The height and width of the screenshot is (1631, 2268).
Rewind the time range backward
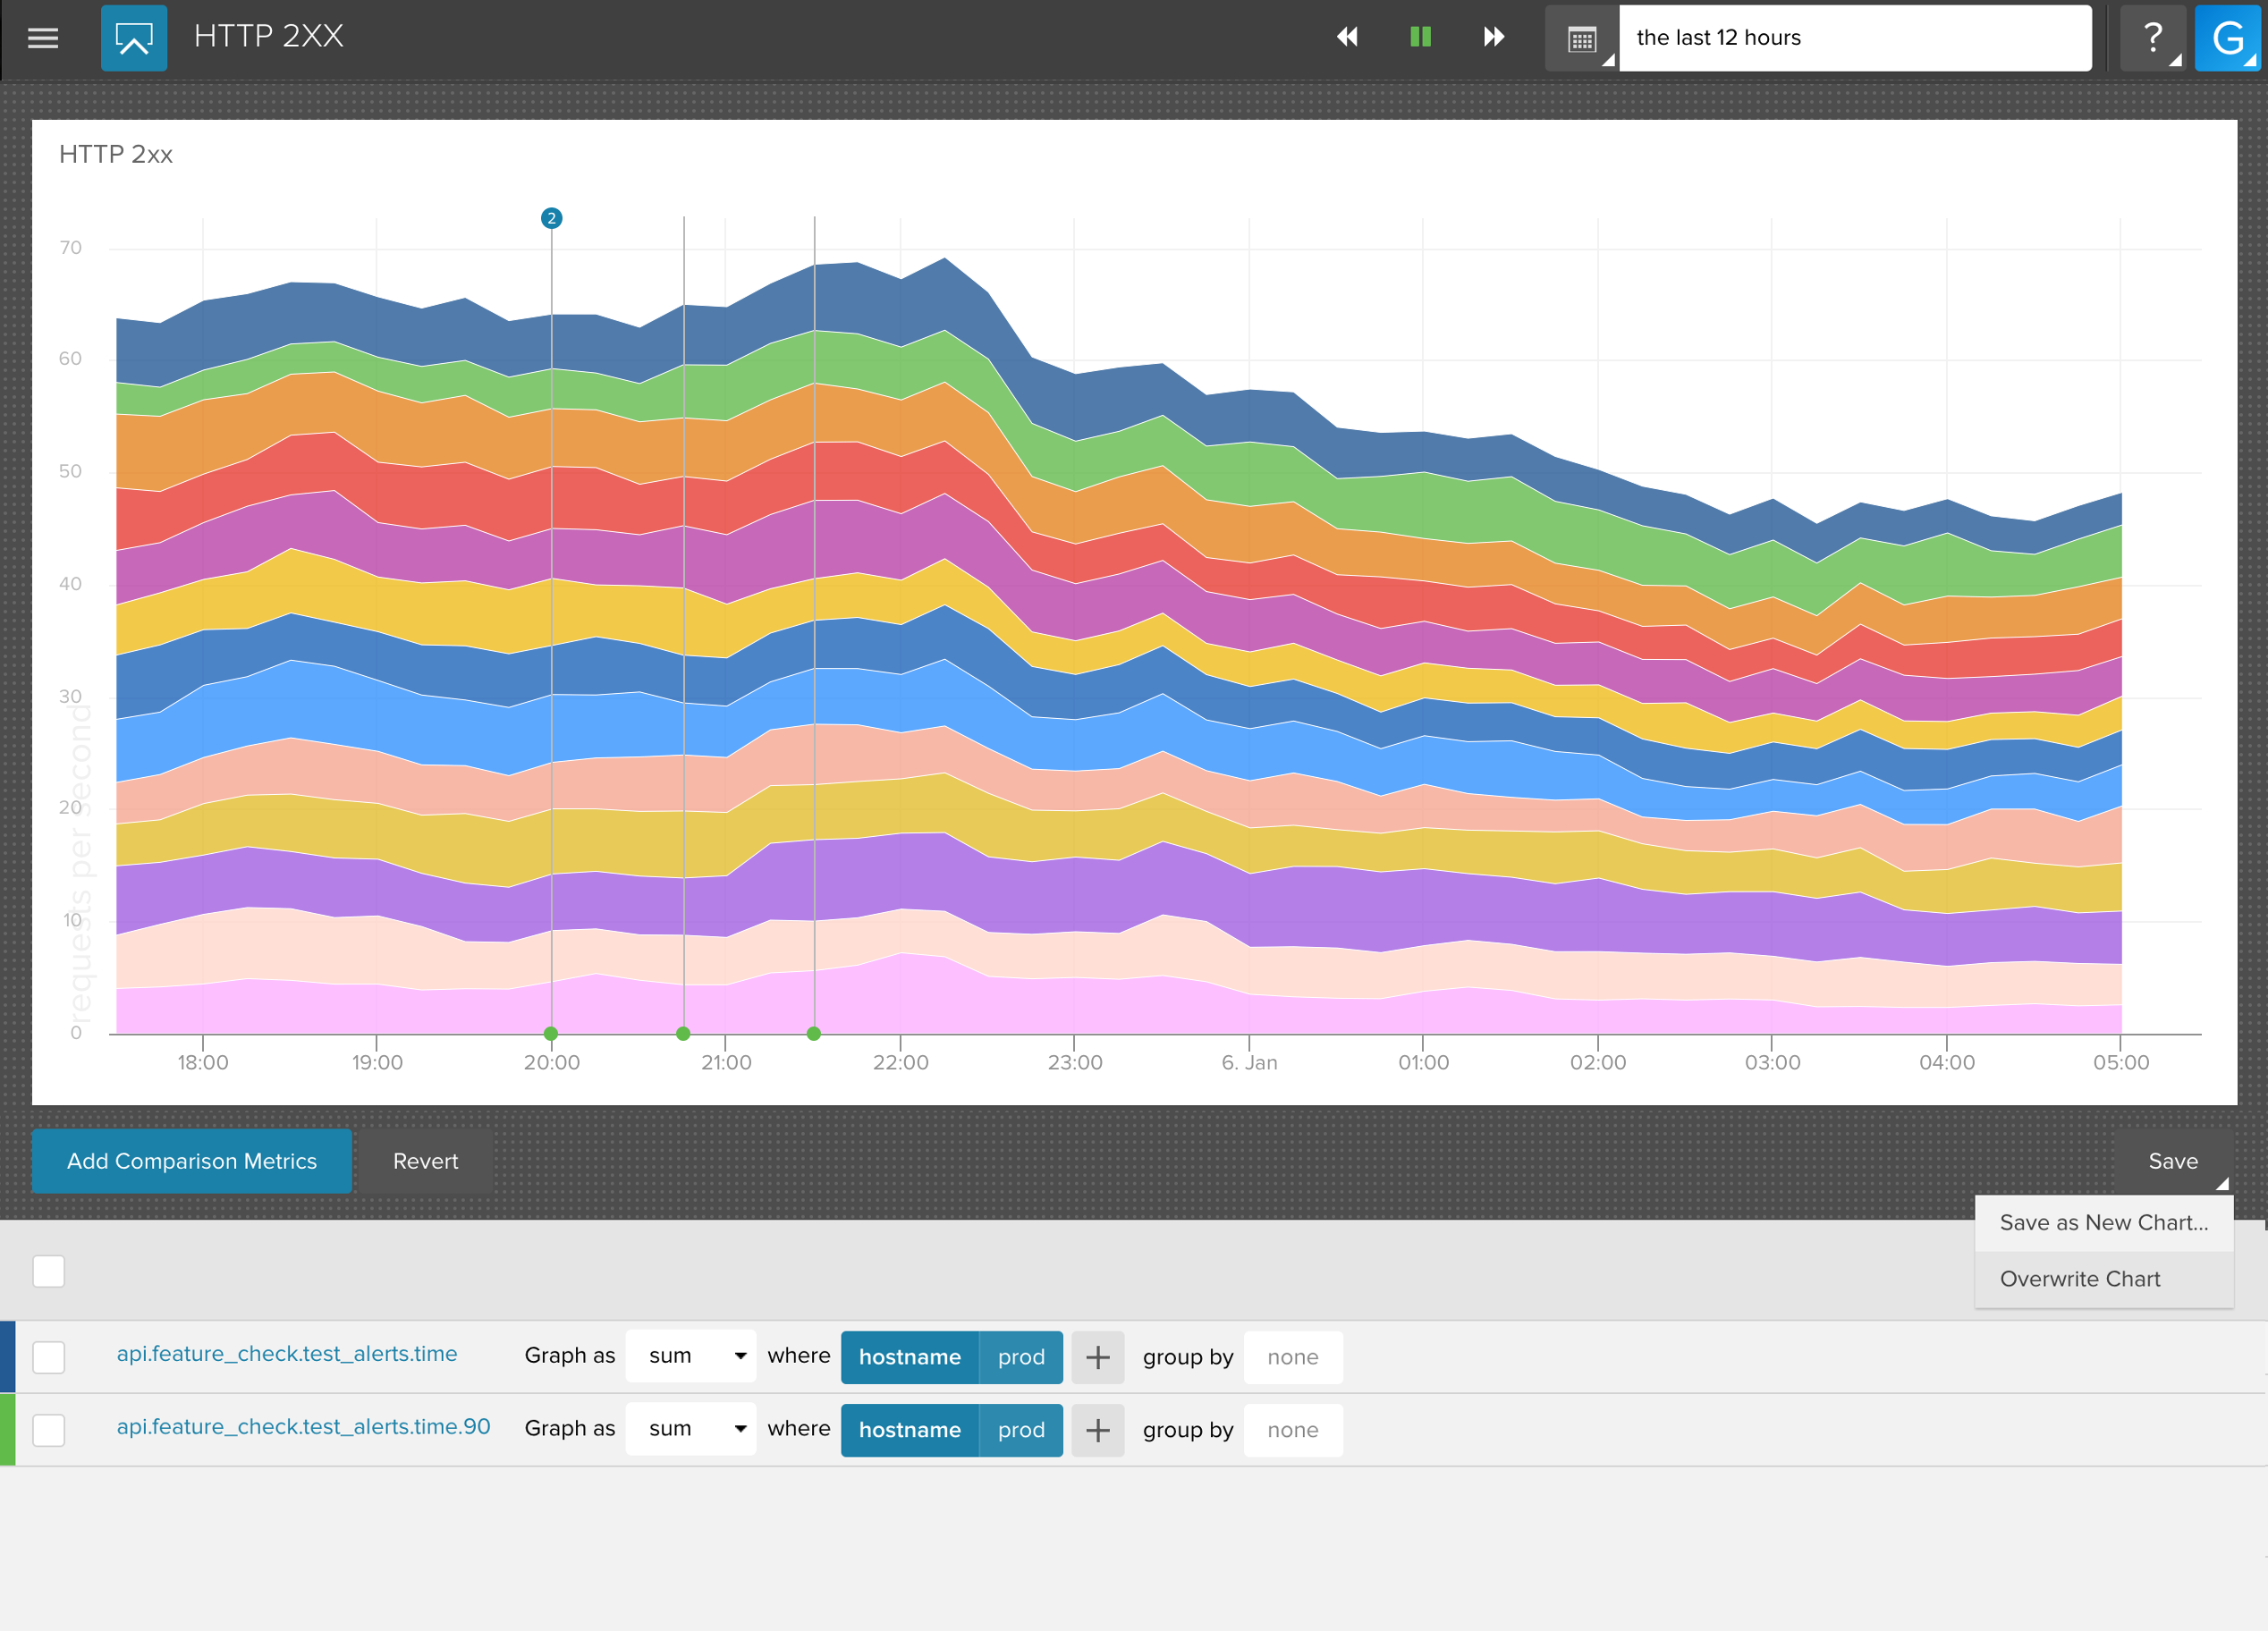pyautogui.click(x=1347, y=37)
